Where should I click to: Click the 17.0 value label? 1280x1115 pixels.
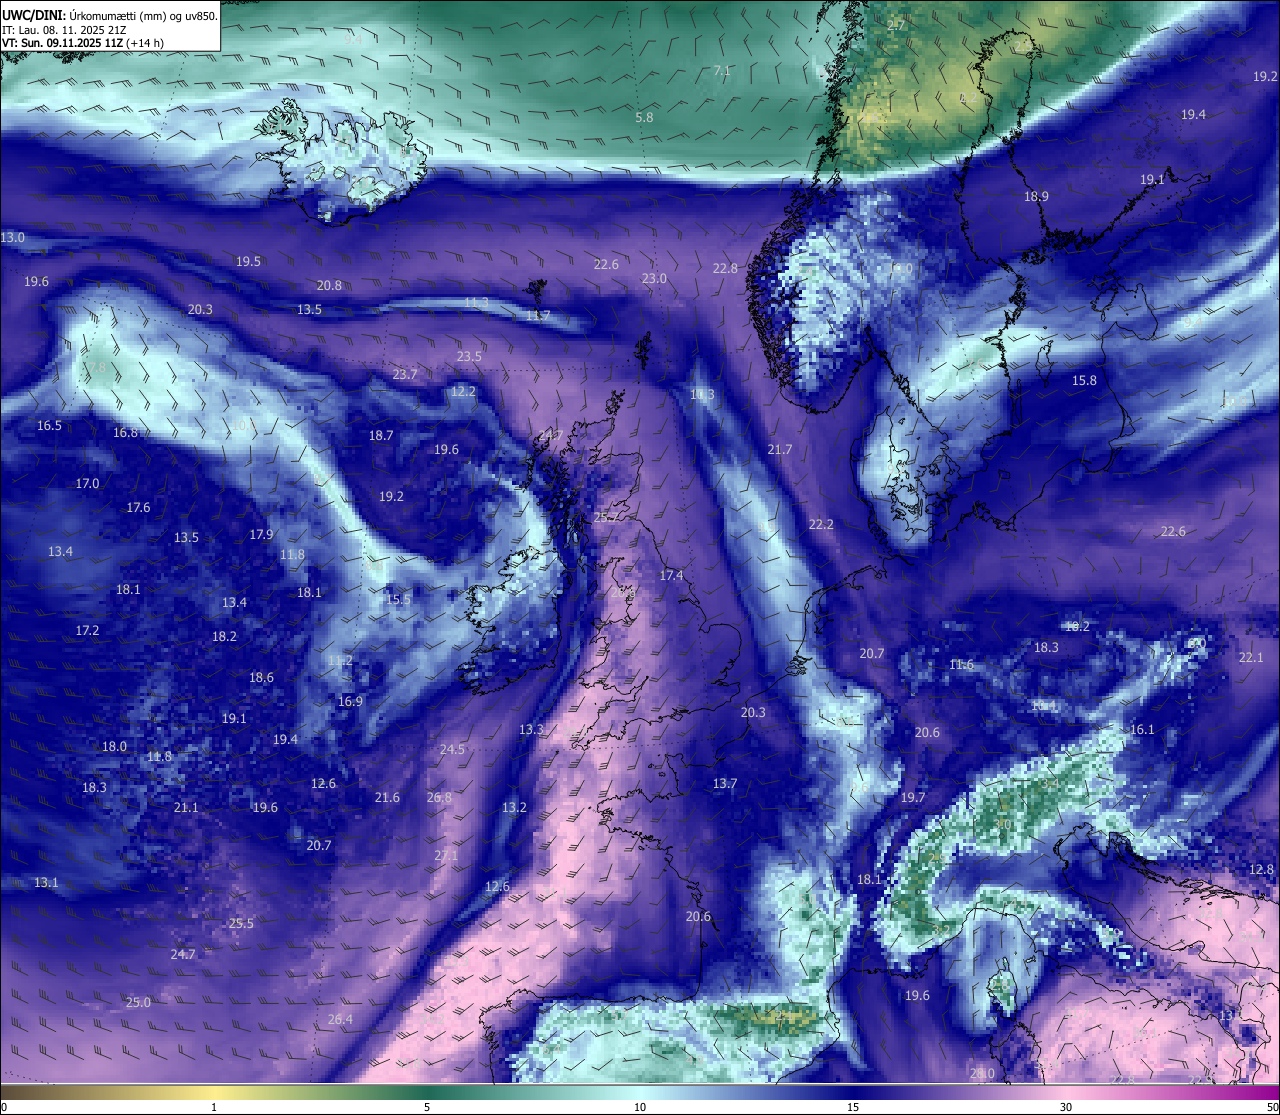pos(87,483)
